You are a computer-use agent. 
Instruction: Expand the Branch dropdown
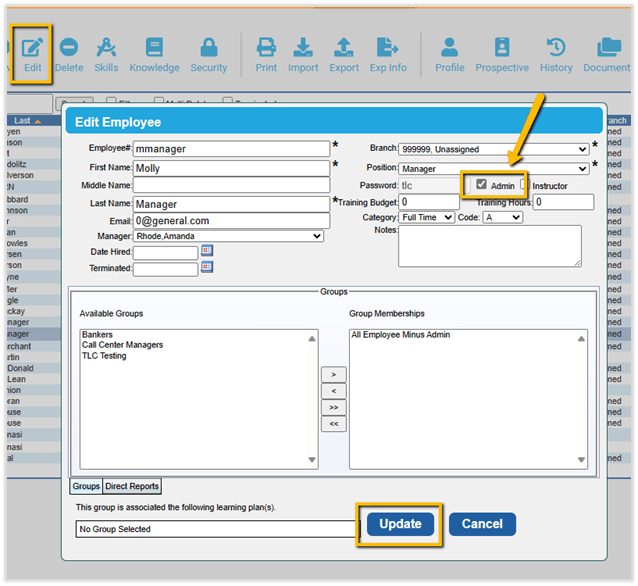tap(494, 149)
